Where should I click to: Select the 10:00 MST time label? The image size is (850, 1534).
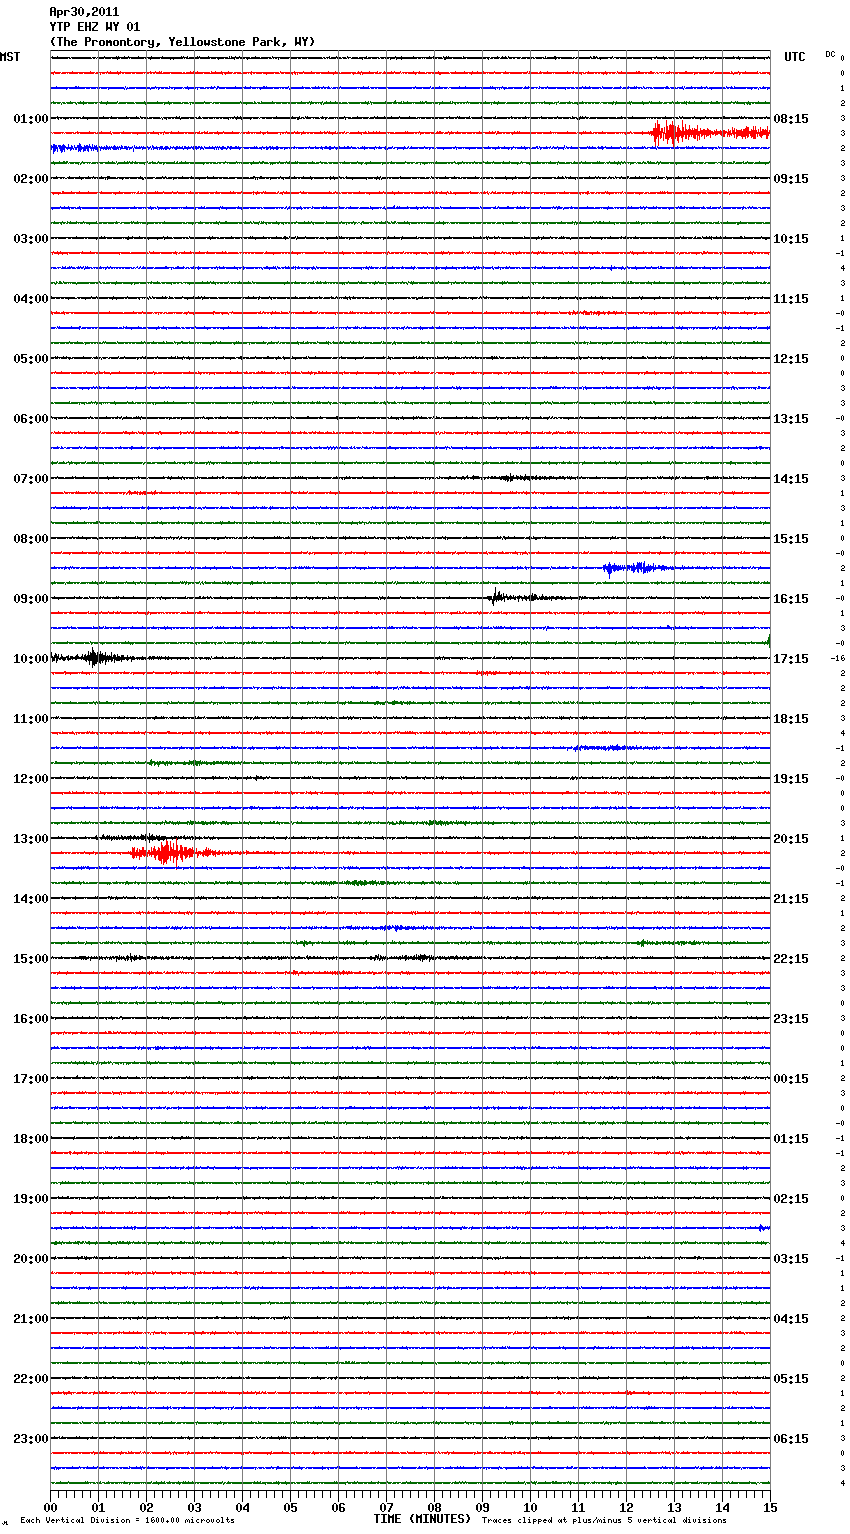coord(31,659)
